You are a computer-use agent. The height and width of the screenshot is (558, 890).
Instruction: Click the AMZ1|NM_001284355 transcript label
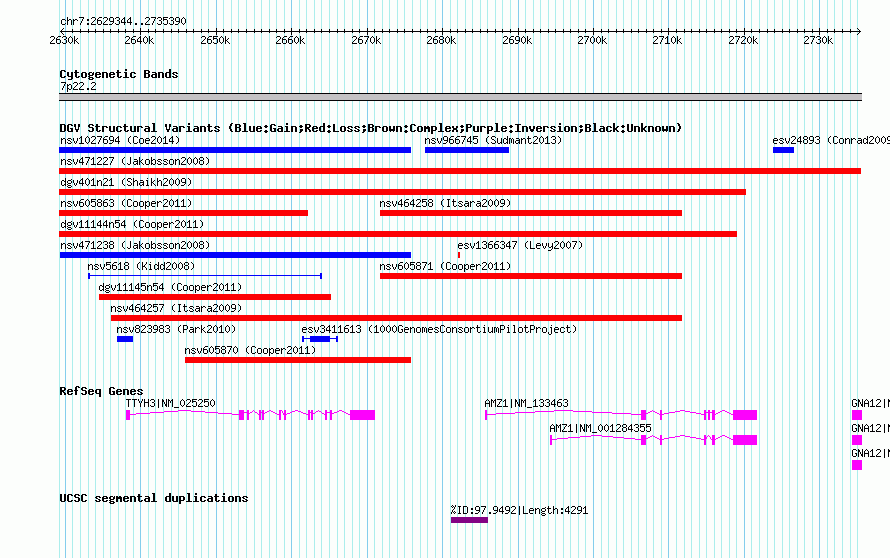(x=600, y=428)
